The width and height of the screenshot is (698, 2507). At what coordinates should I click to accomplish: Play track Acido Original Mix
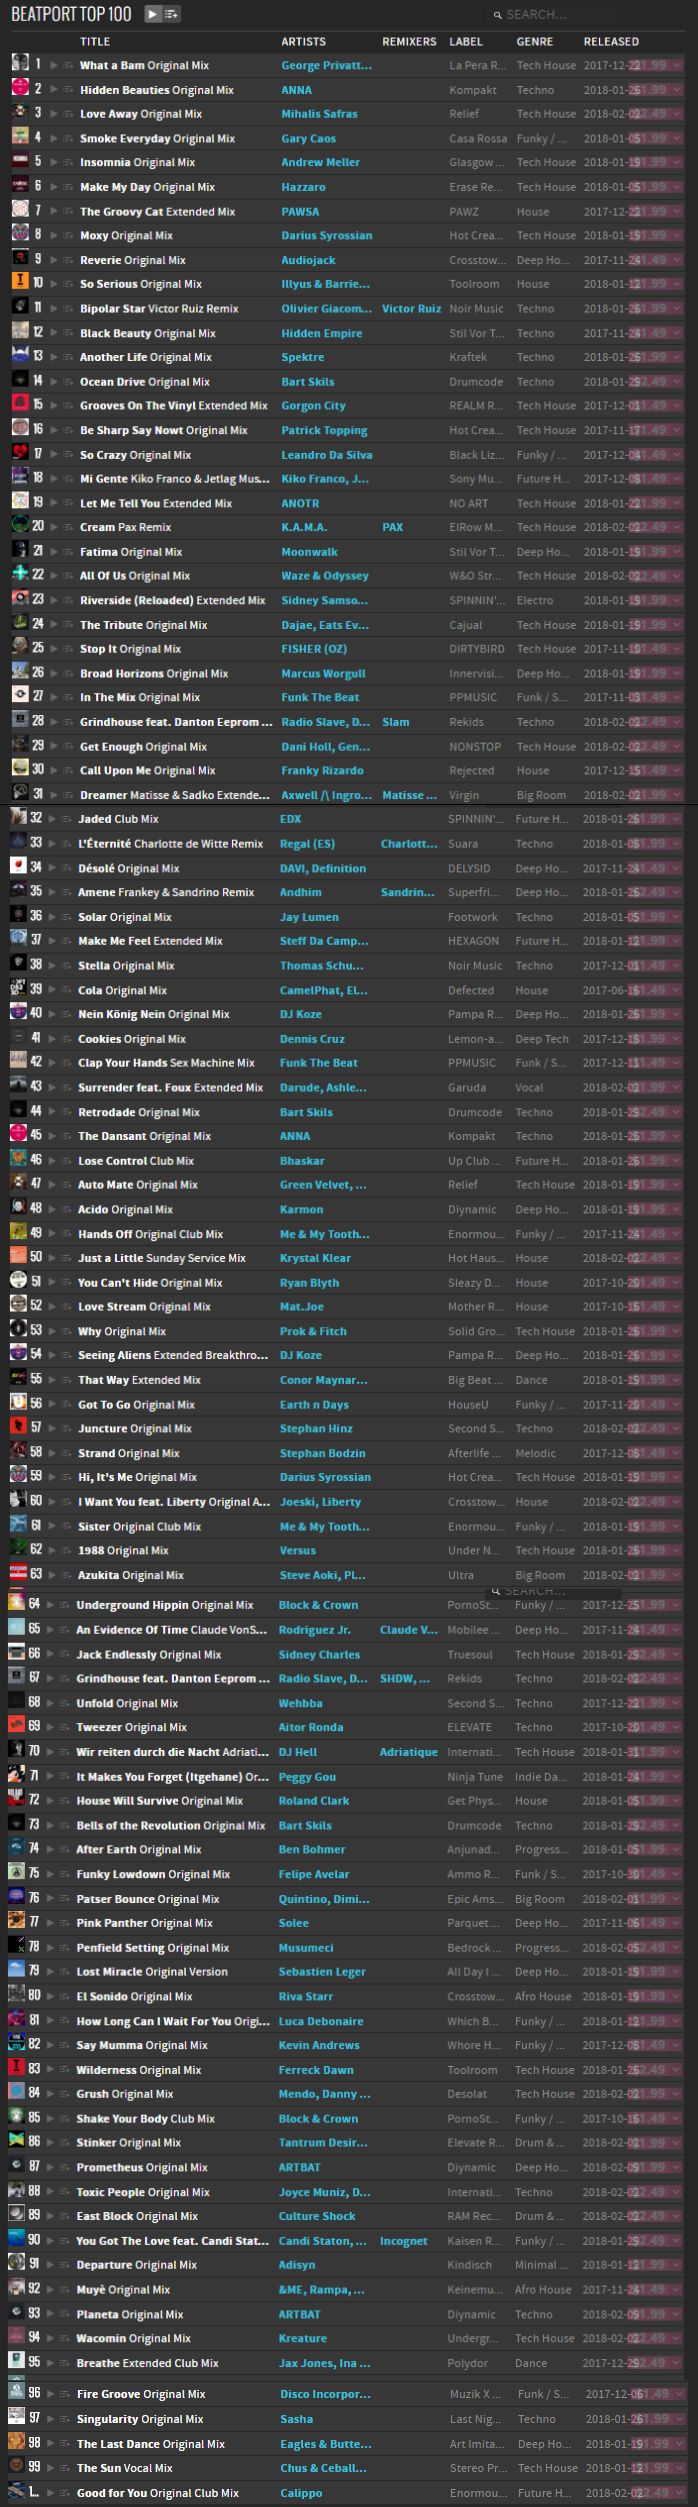pos(52,1209)
